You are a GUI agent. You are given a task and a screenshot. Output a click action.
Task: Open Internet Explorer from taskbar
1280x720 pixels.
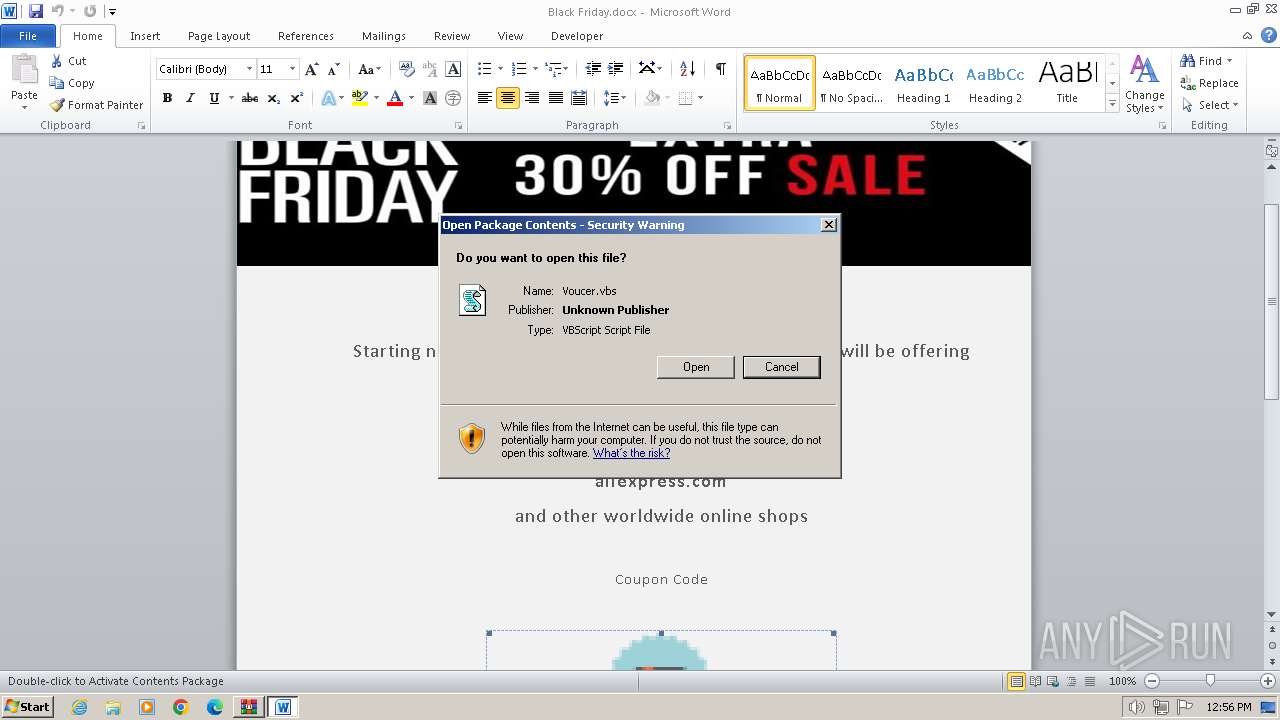[x=79, y=707]
